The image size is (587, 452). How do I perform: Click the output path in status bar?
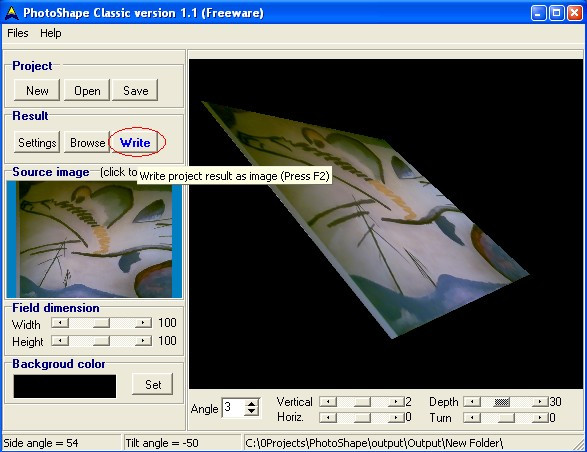(x=374, y=443)
